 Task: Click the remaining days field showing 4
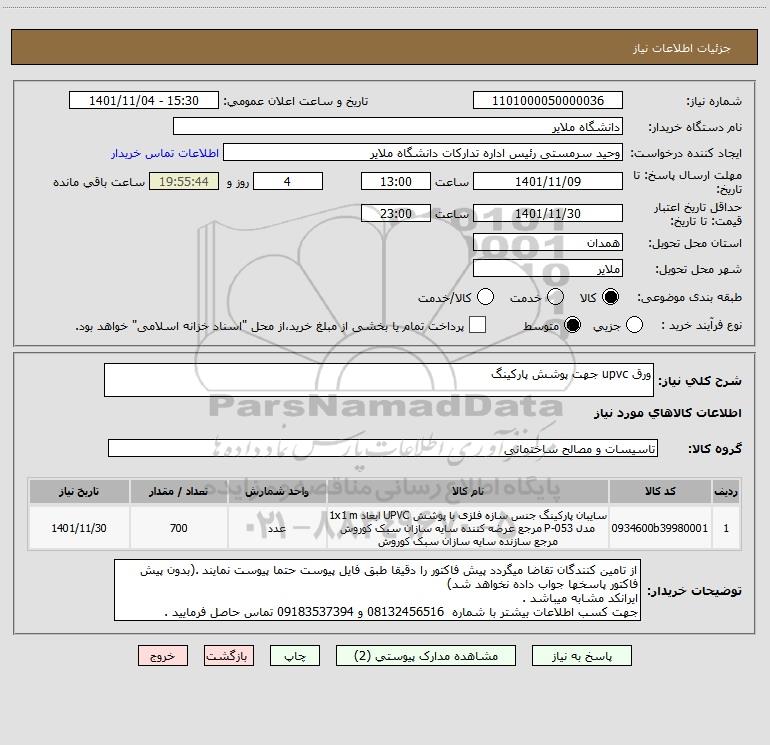click(288, 181)
